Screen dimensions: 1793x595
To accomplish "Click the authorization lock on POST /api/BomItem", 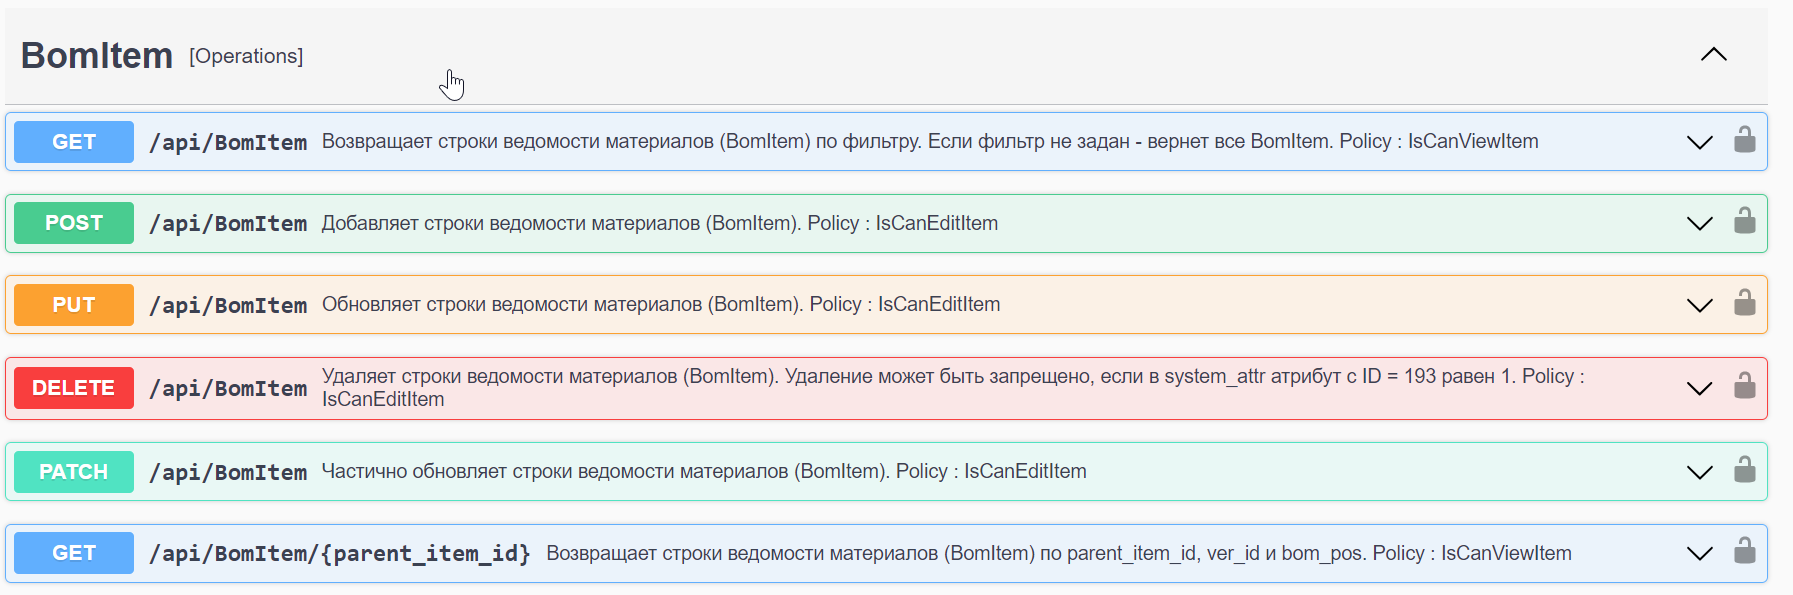I will 1744,221.
